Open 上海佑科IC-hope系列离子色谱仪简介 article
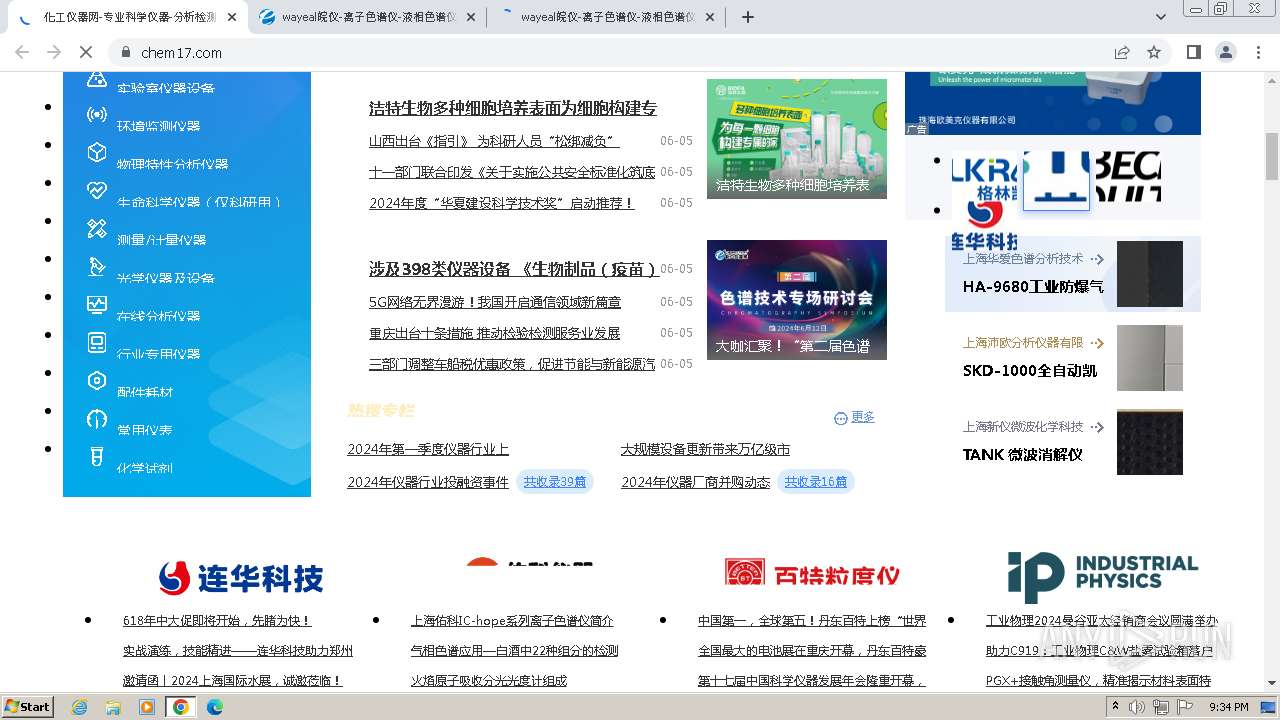 [512, 621]
